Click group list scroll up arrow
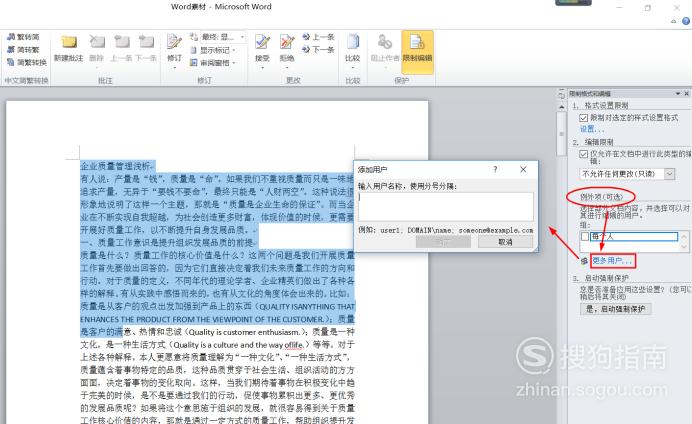The width and height of the screenshot is (692, 424). point(684,236)
